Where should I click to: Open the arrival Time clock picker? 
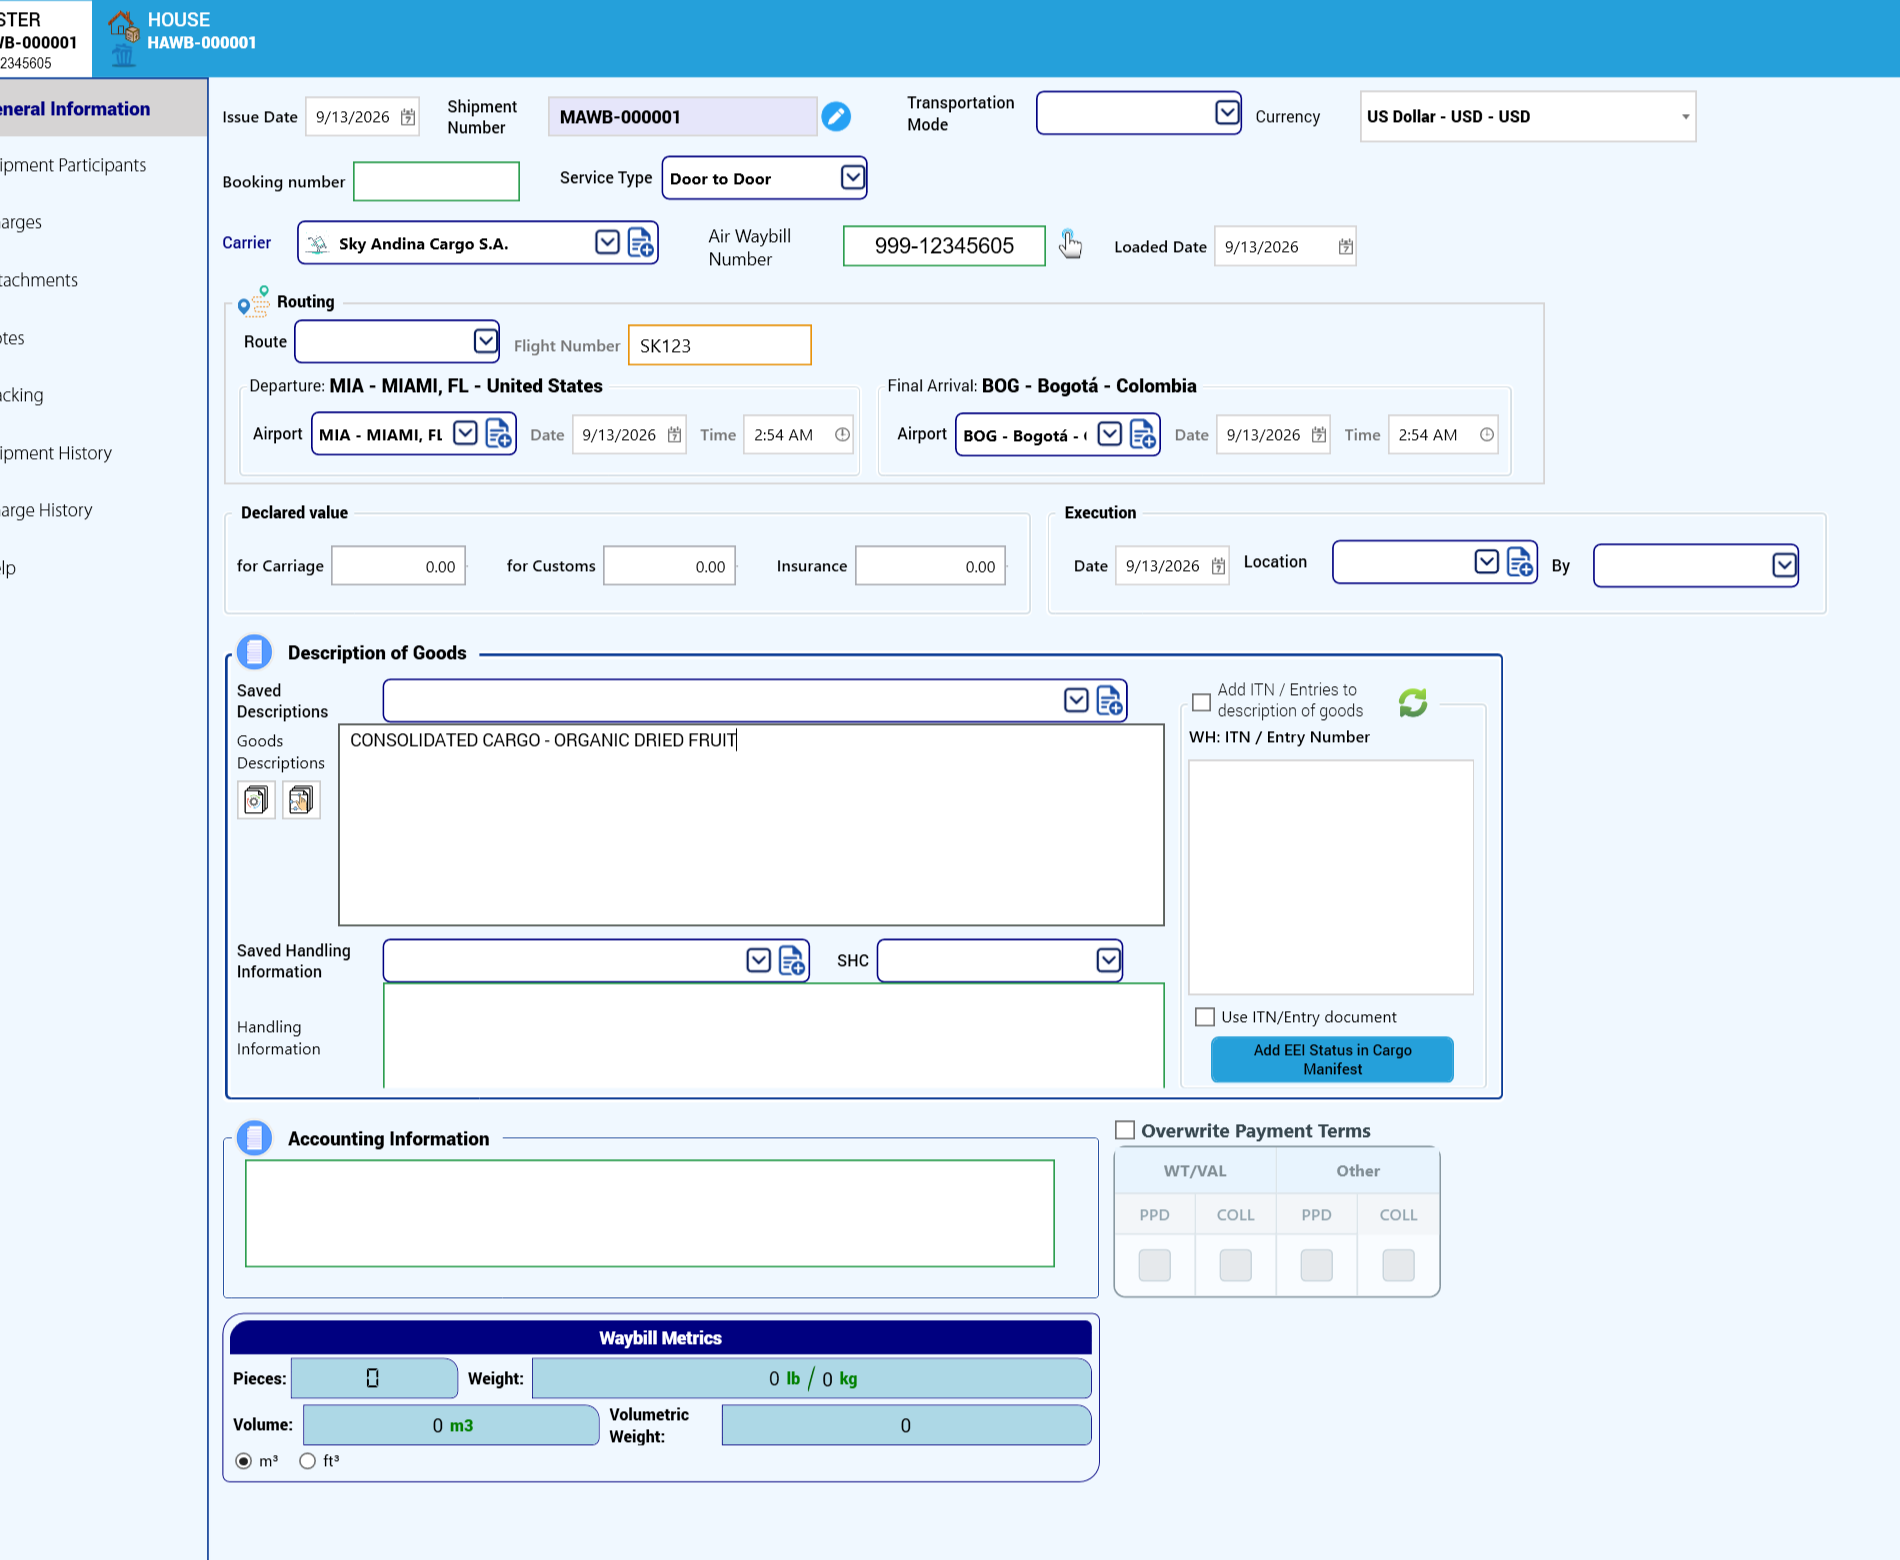coord(1487,435)
